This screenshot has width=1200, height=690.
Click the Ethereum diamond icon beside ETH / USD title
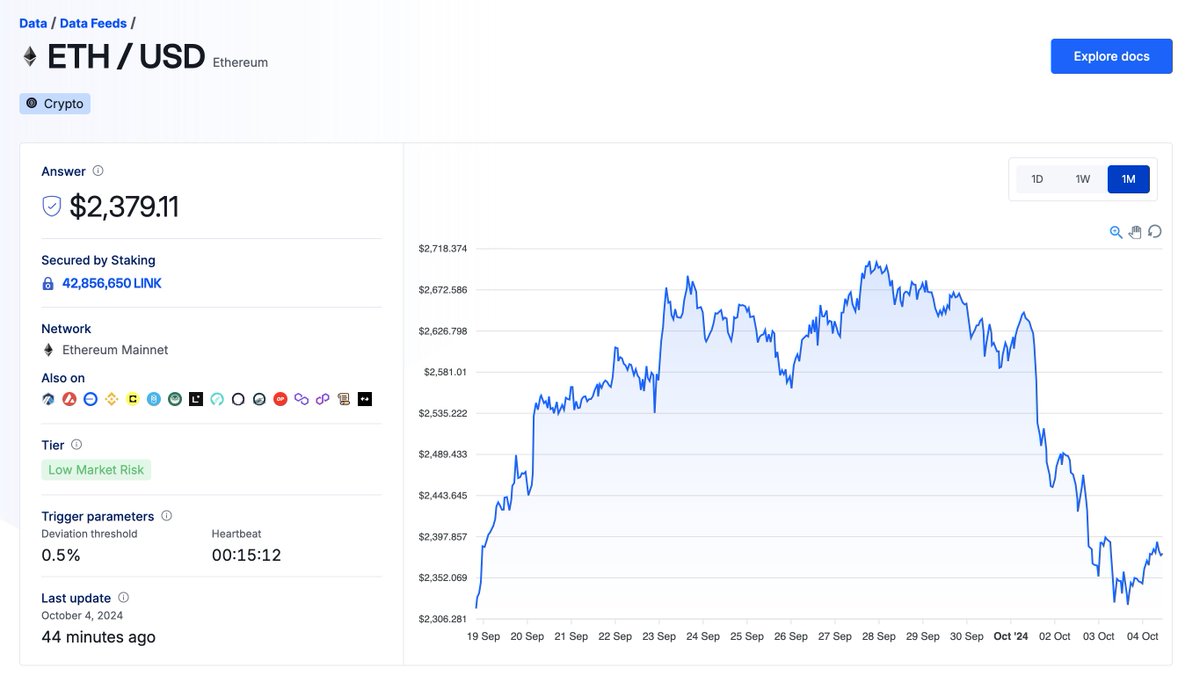(29, 57)
